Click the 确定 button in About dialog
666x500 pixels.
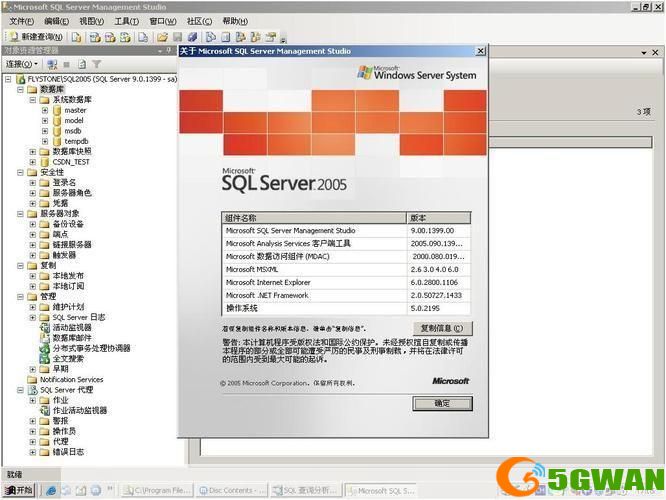point(442,403)
